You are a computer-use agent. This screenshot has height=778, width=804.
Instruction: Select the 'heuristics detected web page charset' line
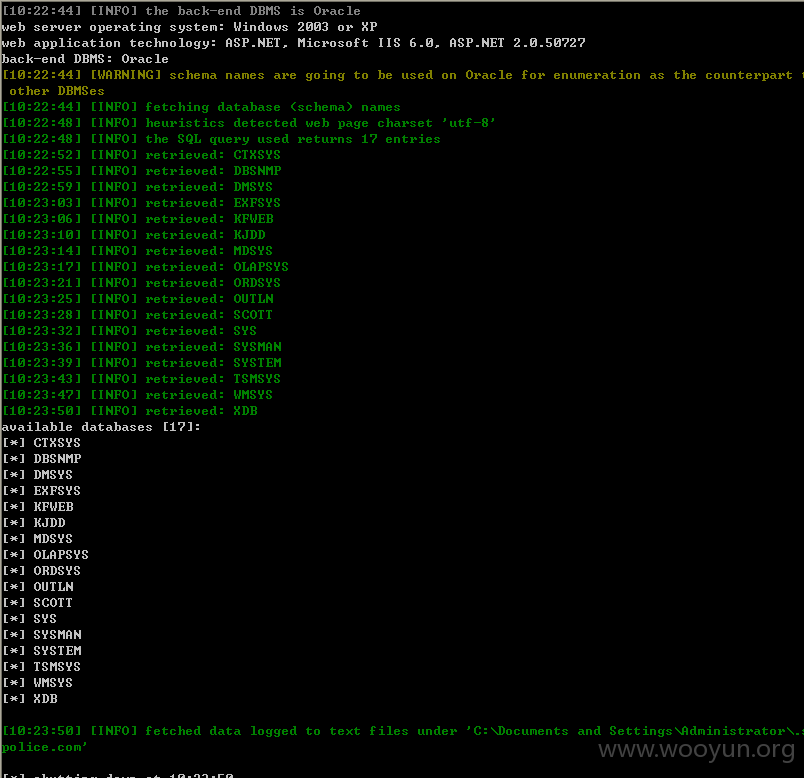tap(249, 123)
